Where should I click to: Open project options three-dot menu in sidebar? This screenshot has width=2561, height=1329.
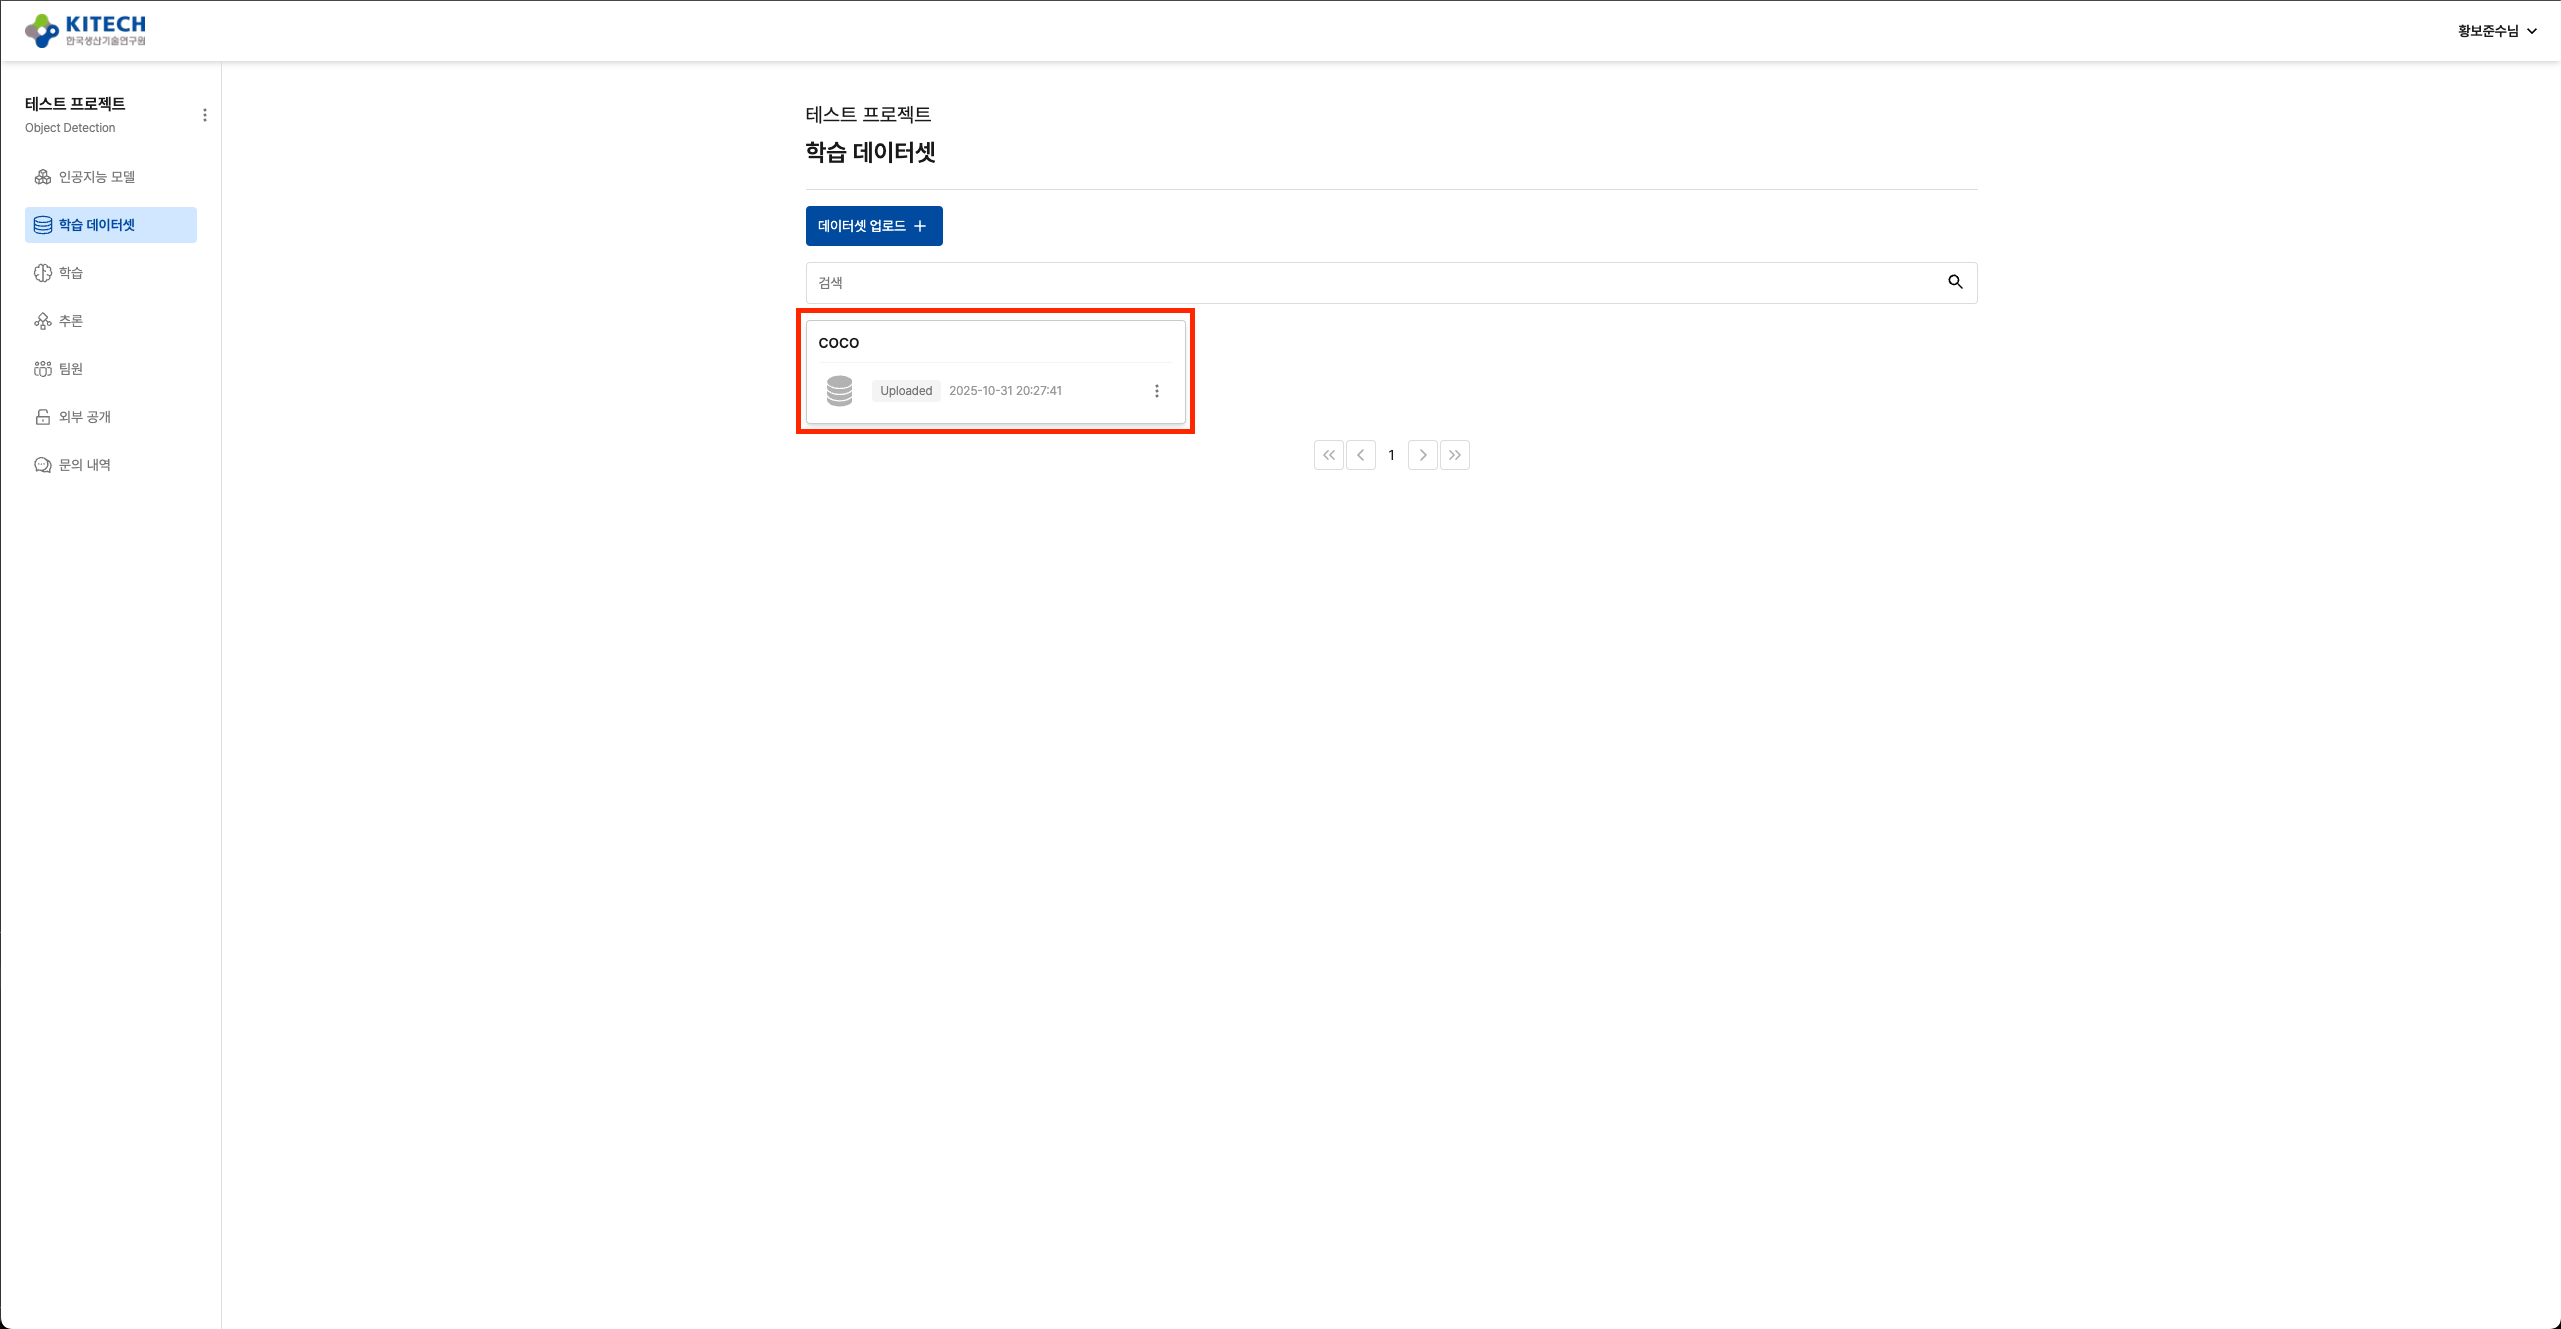coord(205,115)
